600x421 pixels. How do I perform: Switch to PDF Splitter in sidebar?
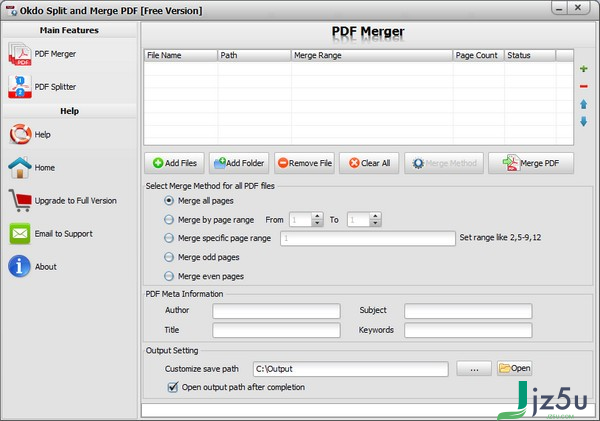[x=55, y=87]
